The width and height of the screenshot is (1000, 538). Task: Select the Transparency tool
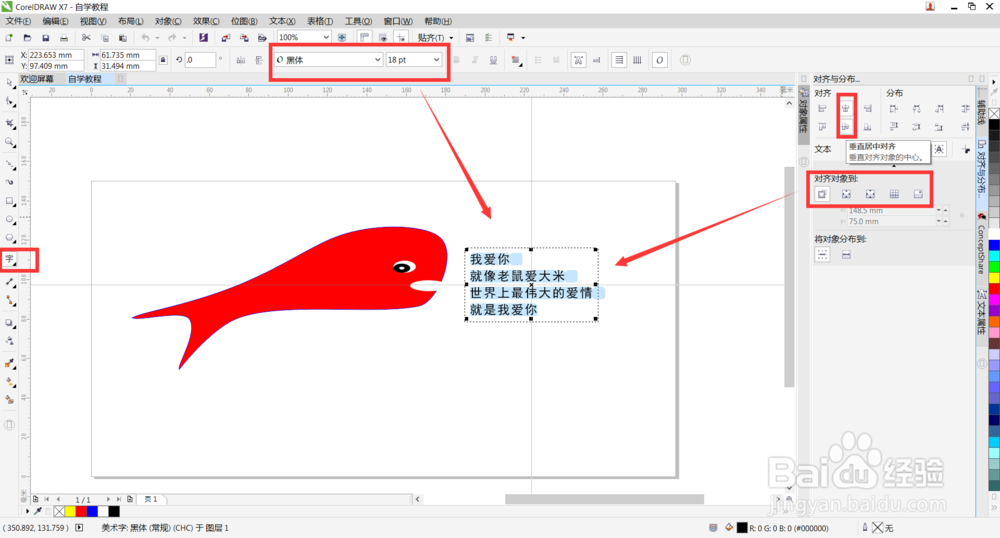[x=10, y=340]
